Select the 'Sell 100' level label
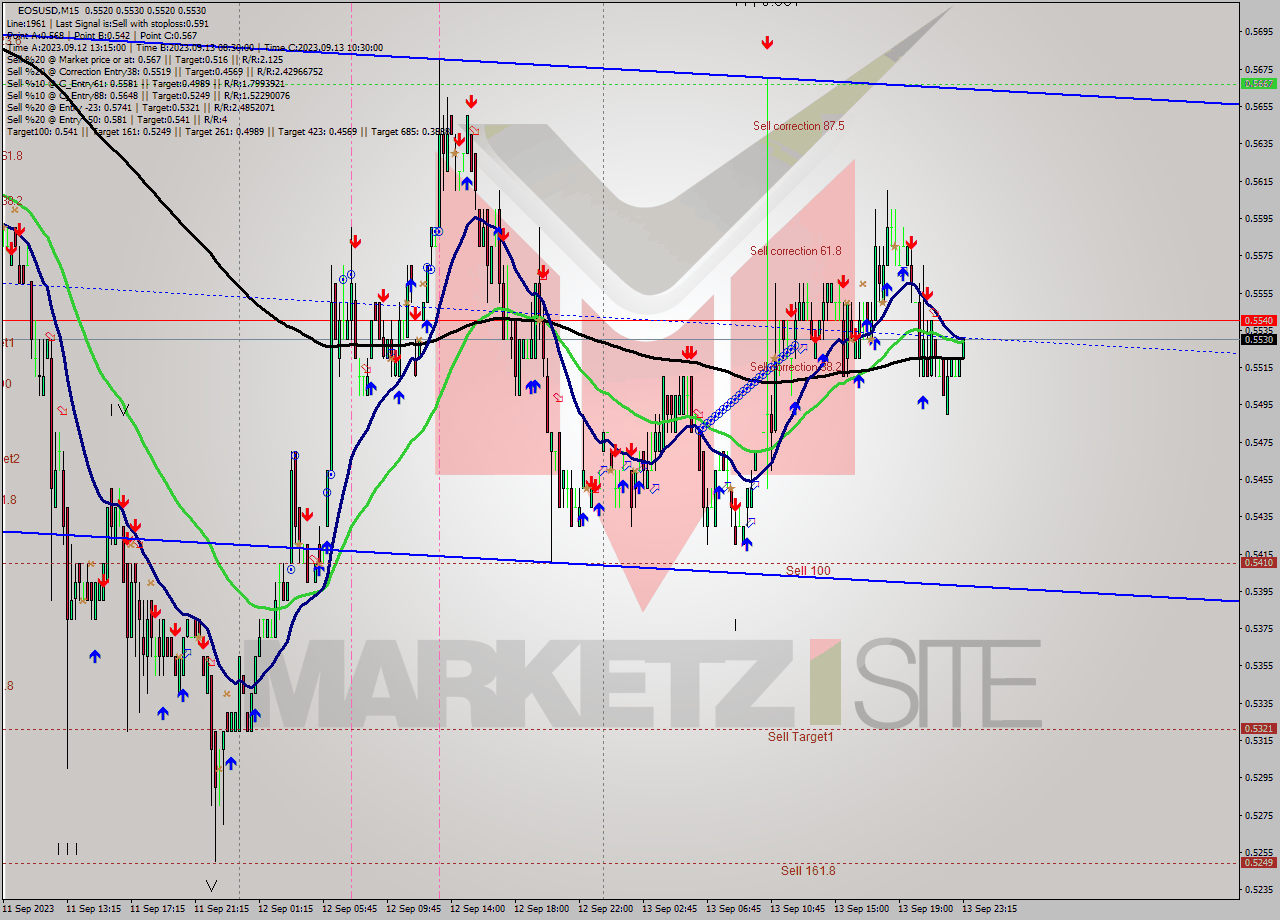 (x=807, y=571)
